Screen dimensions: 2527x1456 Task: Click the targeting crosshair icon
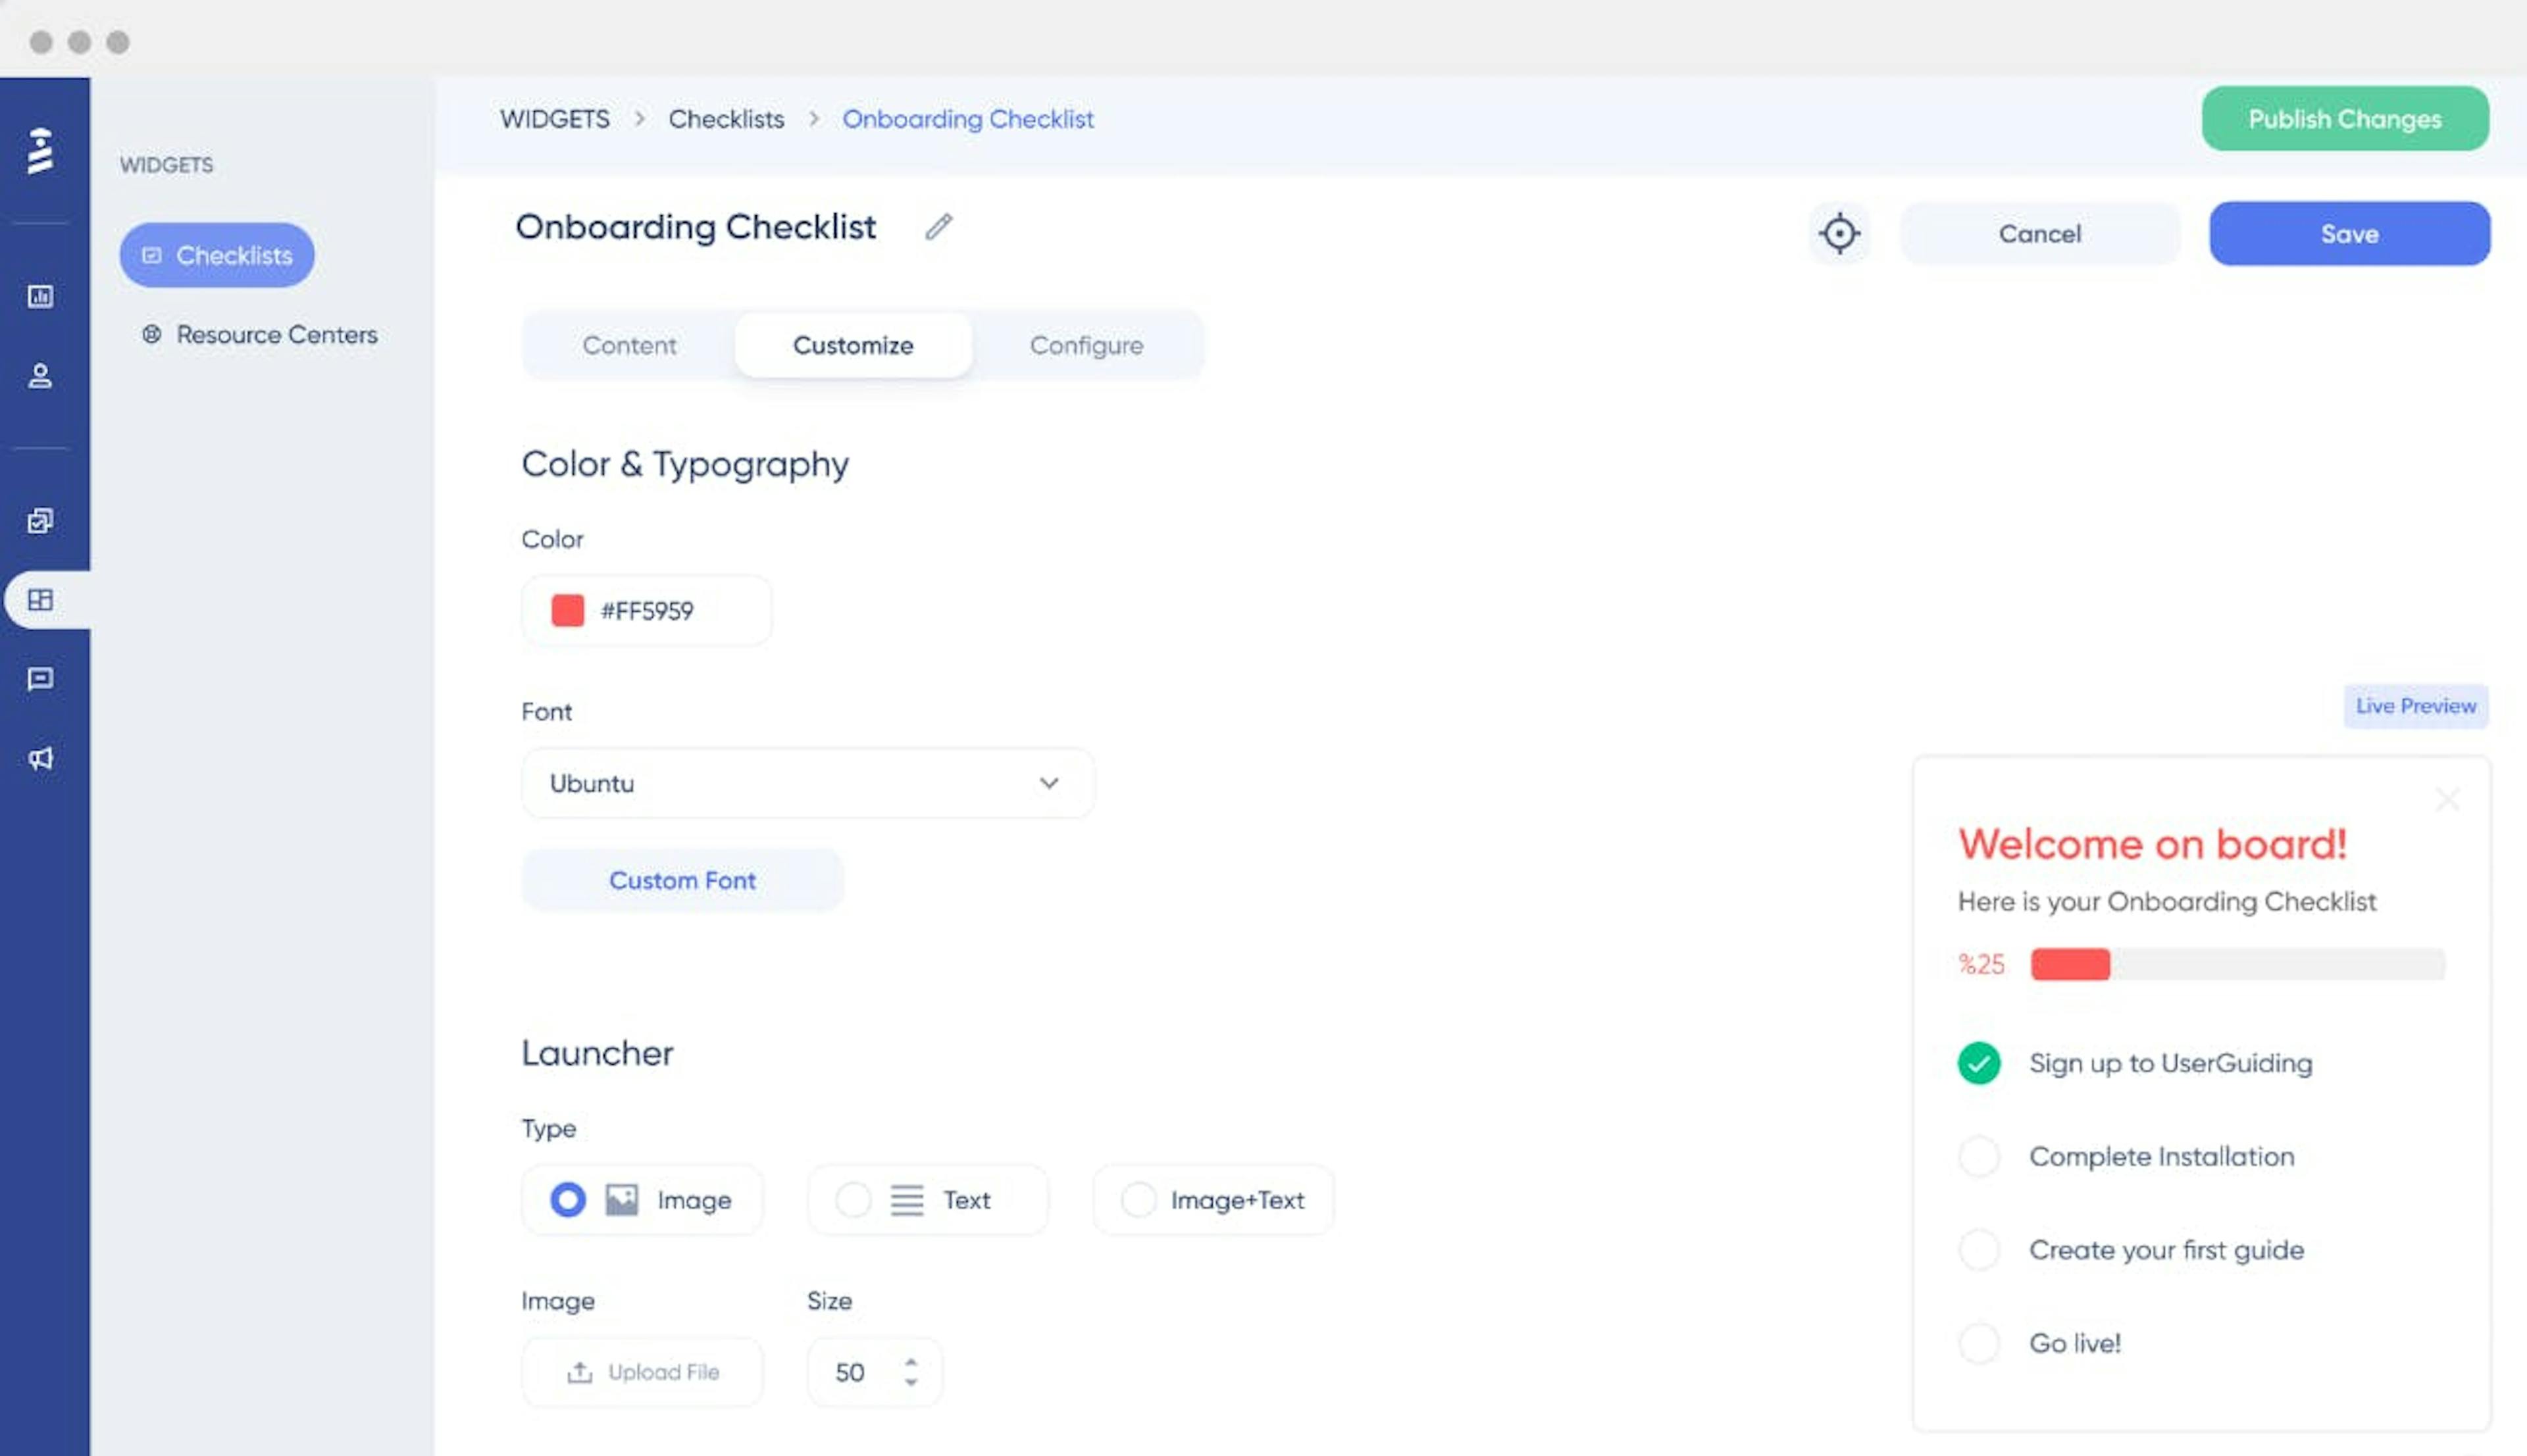point(1840,232)
